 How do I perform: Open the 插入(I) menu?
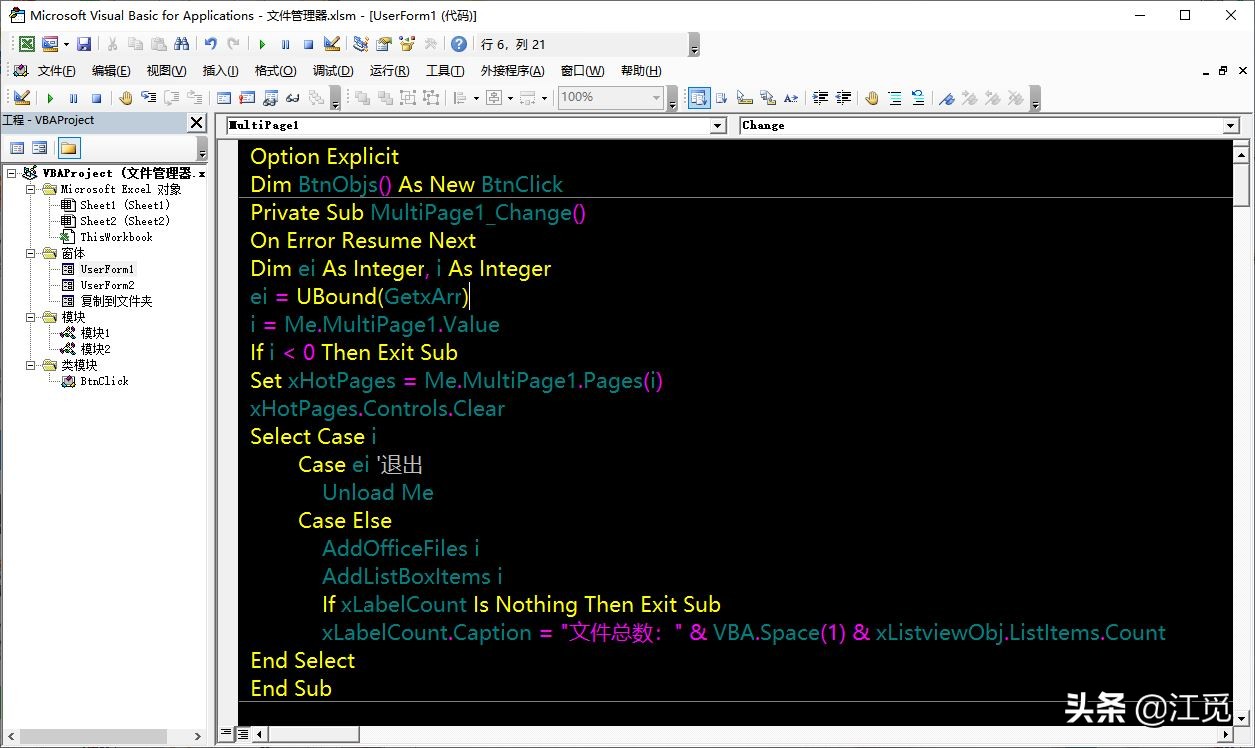220,71
